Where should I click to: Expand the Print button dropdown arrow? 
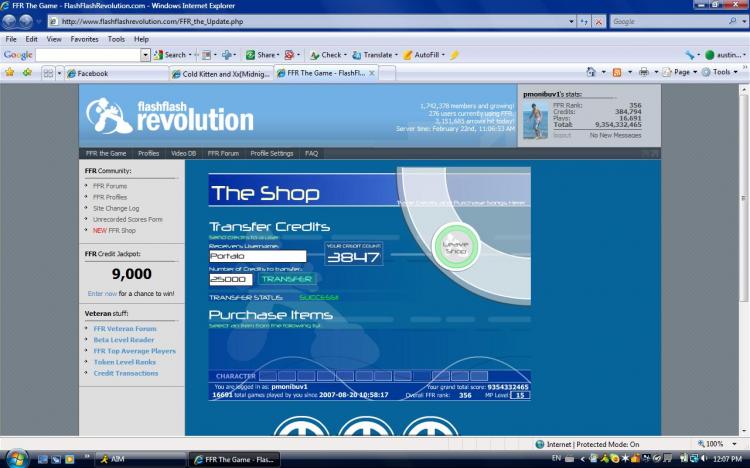pyautogui.click(x=656, y=72)
